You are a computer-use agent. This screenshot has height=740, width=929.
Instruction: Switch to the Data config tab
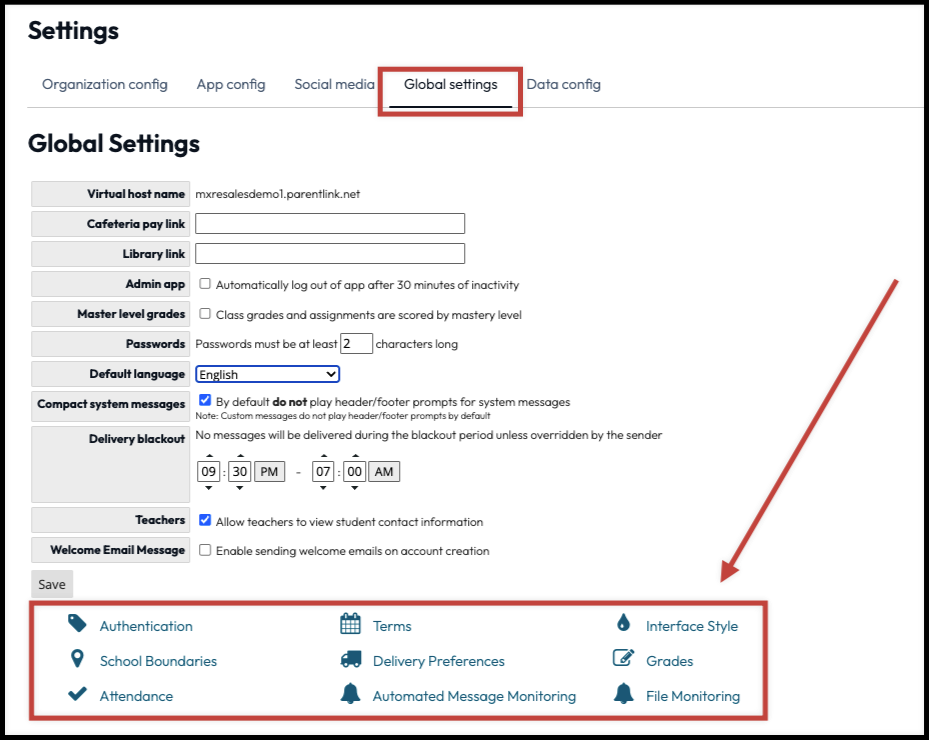click(563, 84)
